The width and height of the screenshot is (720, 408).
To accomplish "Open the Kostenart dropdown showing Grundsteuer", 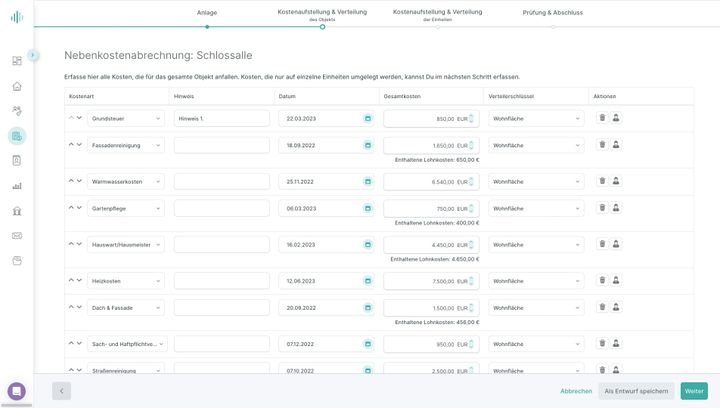I will pos(126,118).
